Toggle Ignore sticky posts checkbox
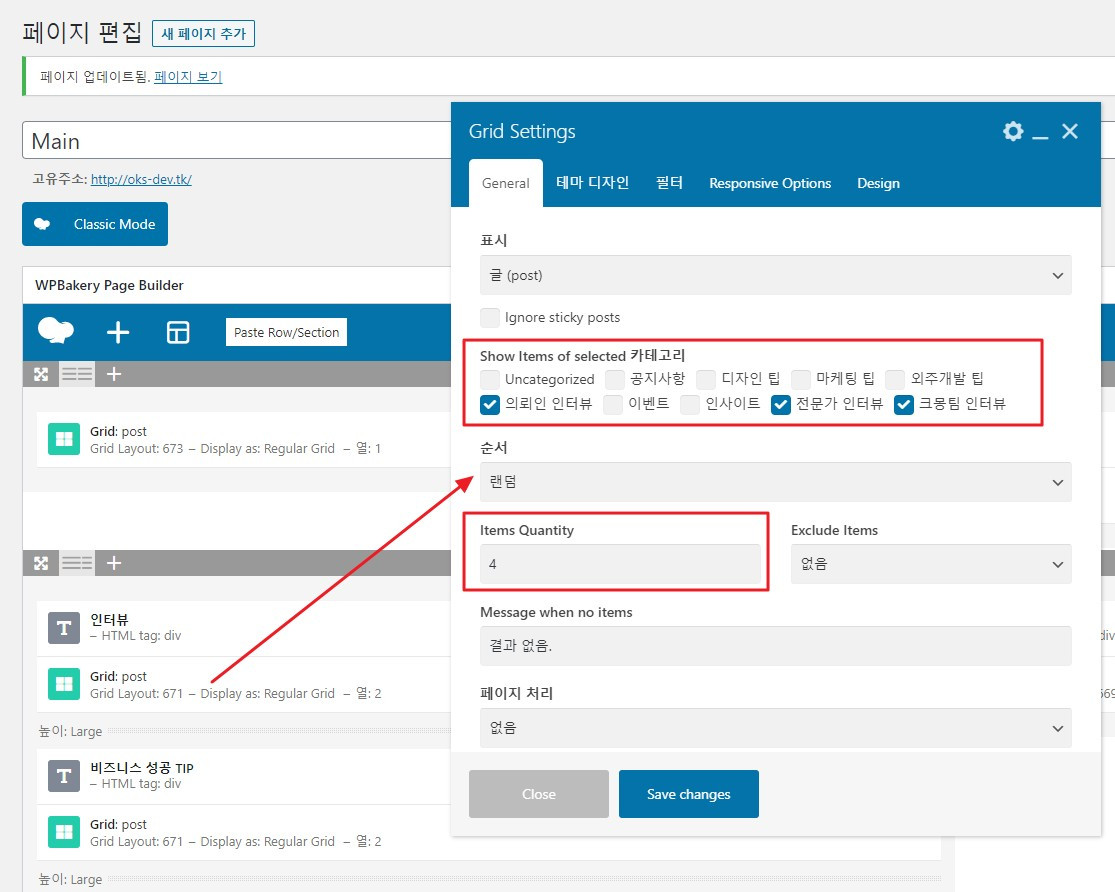The image size is (1115, 892). (490, 317)
